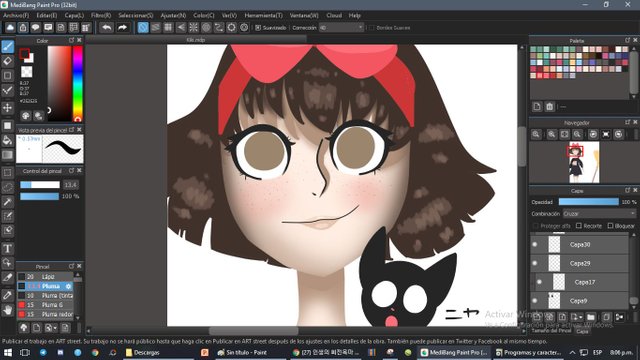Zoom out in the Navegador panel
The height and width of the screenshot is (360, 640).
pyautogui.click(x=577, y=134)
